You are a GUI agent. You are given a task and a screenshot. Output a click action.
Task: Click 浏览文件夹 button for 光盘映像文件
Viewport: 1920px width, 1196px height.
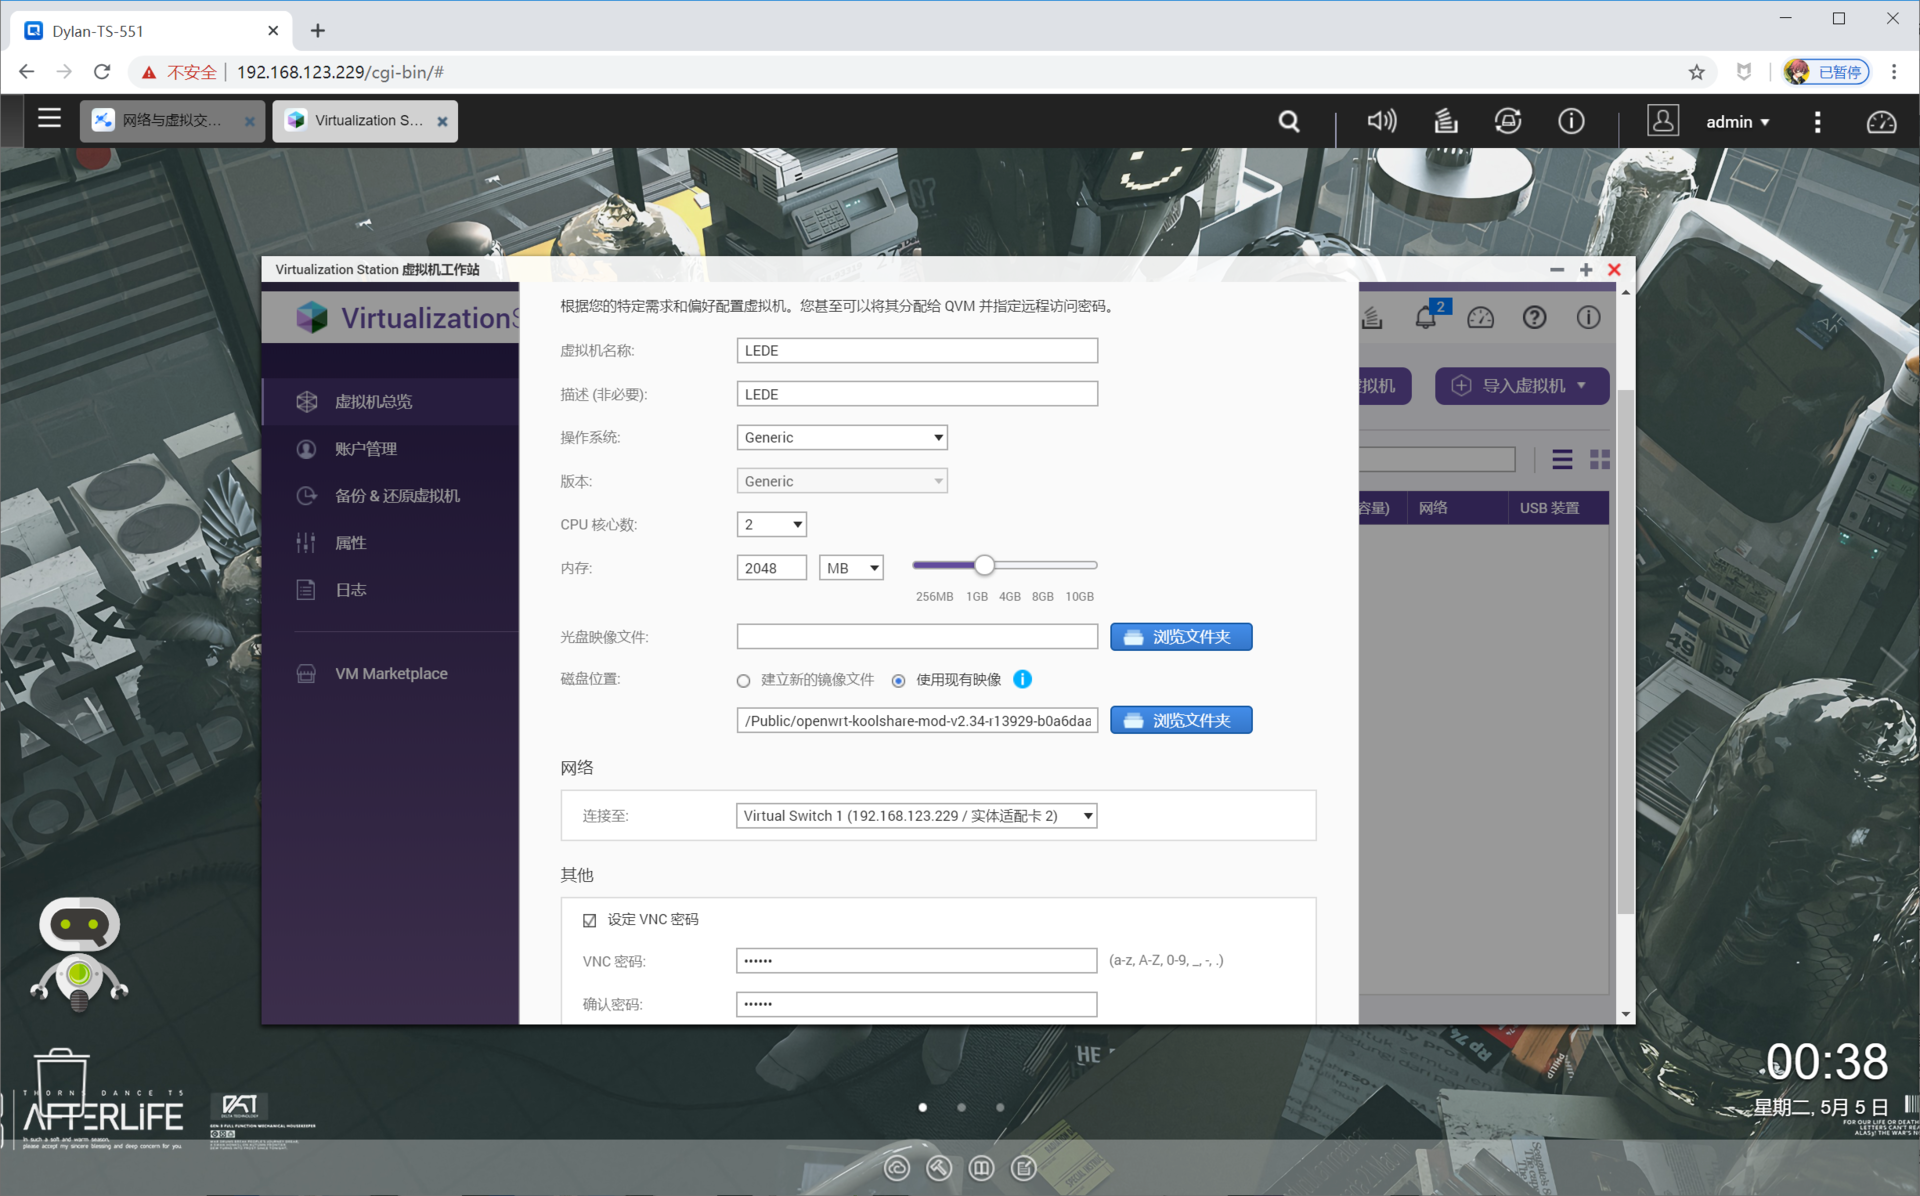click(1180, 637)
